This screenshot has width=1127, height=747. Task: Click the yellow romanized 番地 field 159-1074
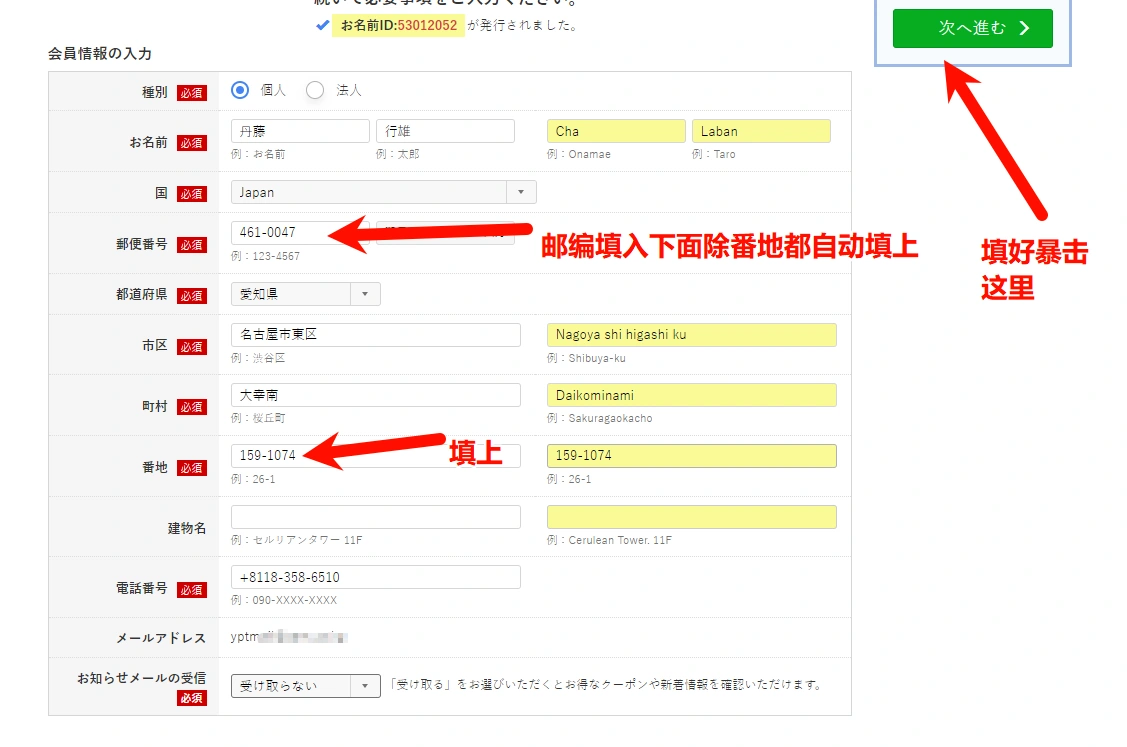(691, 455)
